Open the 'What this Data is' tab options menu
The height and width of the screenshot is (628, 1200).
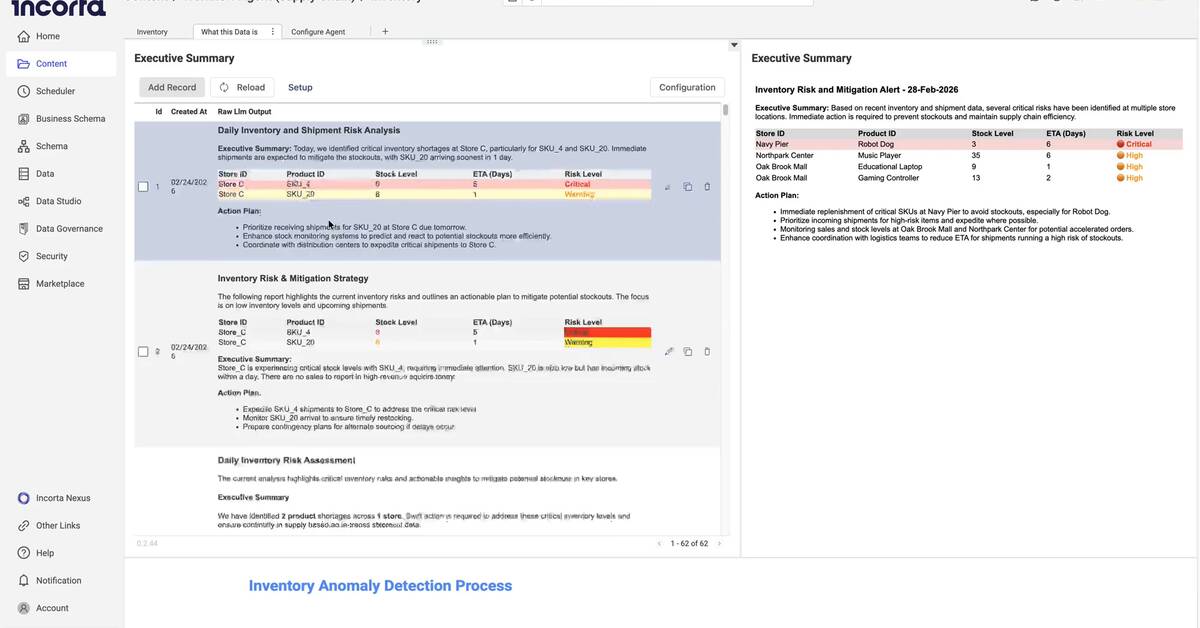273,32
